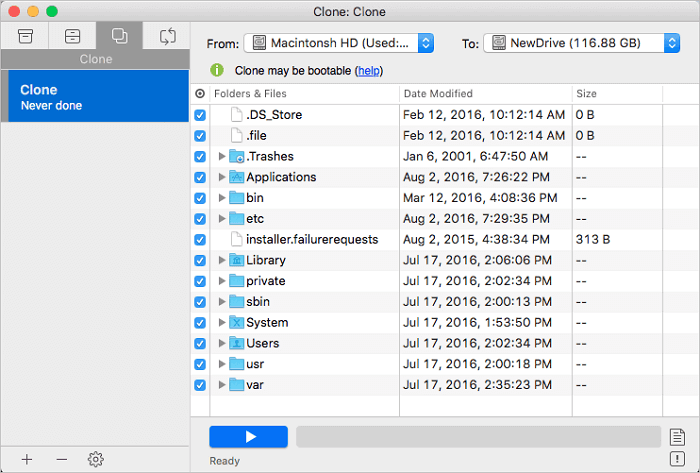Open settings with the gear icon
The width and height of the screenshot is (700, 473).
(x=96, y=459)
